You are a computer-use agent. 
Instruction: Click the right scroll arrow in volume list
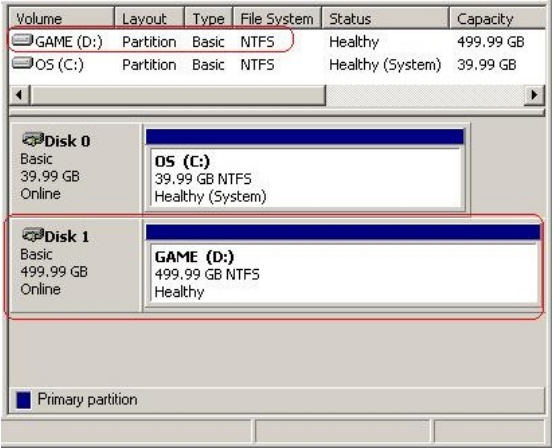pos(534,95)
